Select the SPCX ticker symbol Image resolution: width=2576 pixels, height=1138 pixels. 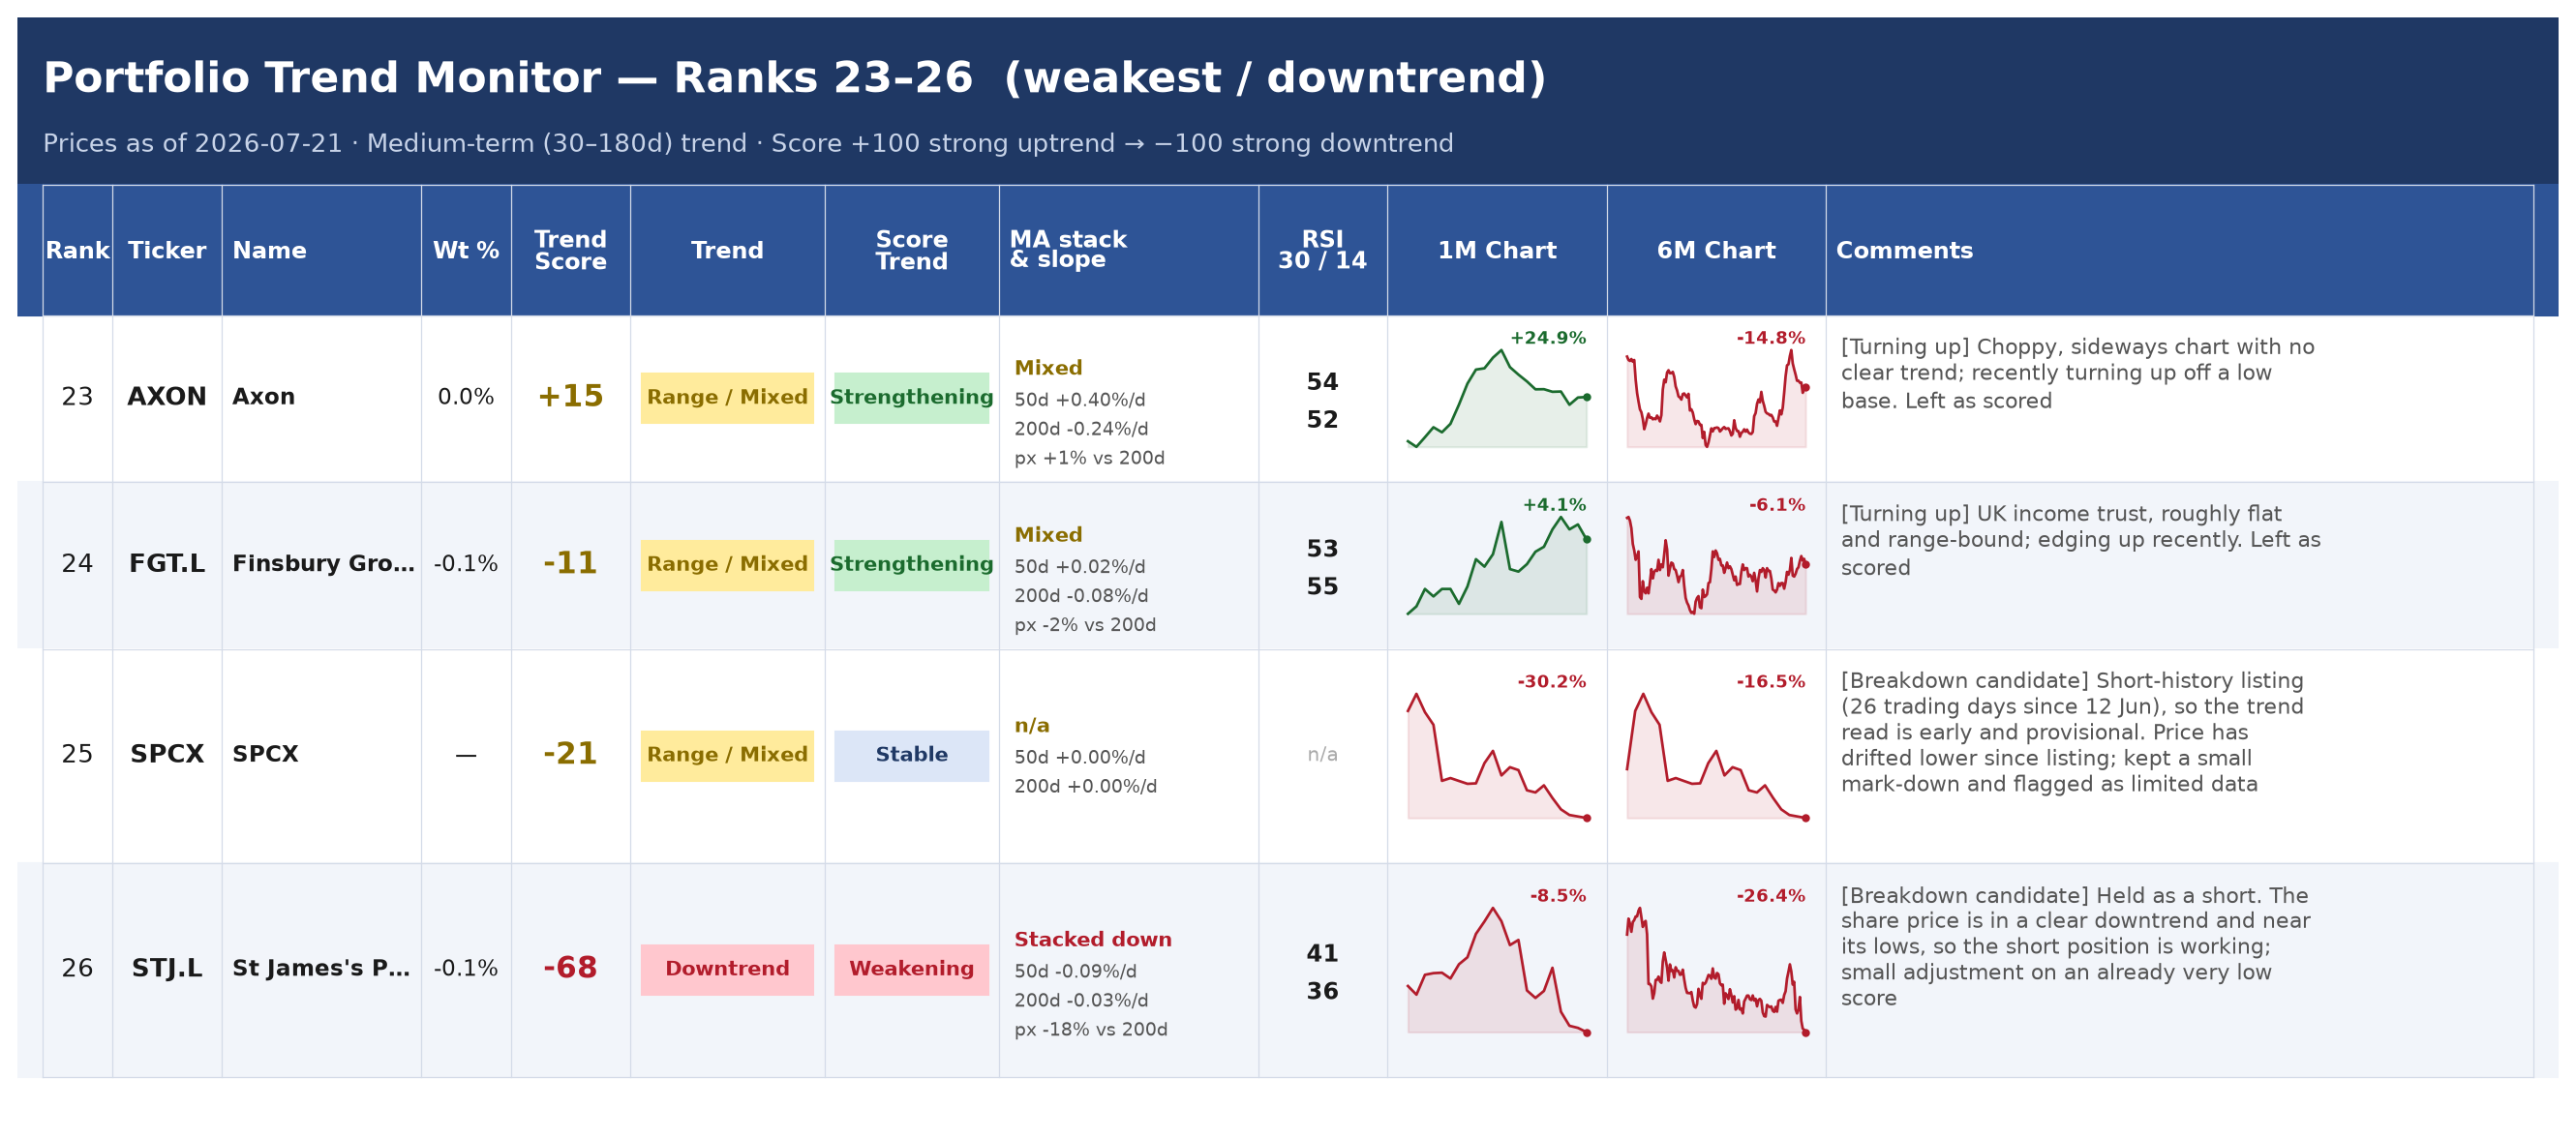167,754
